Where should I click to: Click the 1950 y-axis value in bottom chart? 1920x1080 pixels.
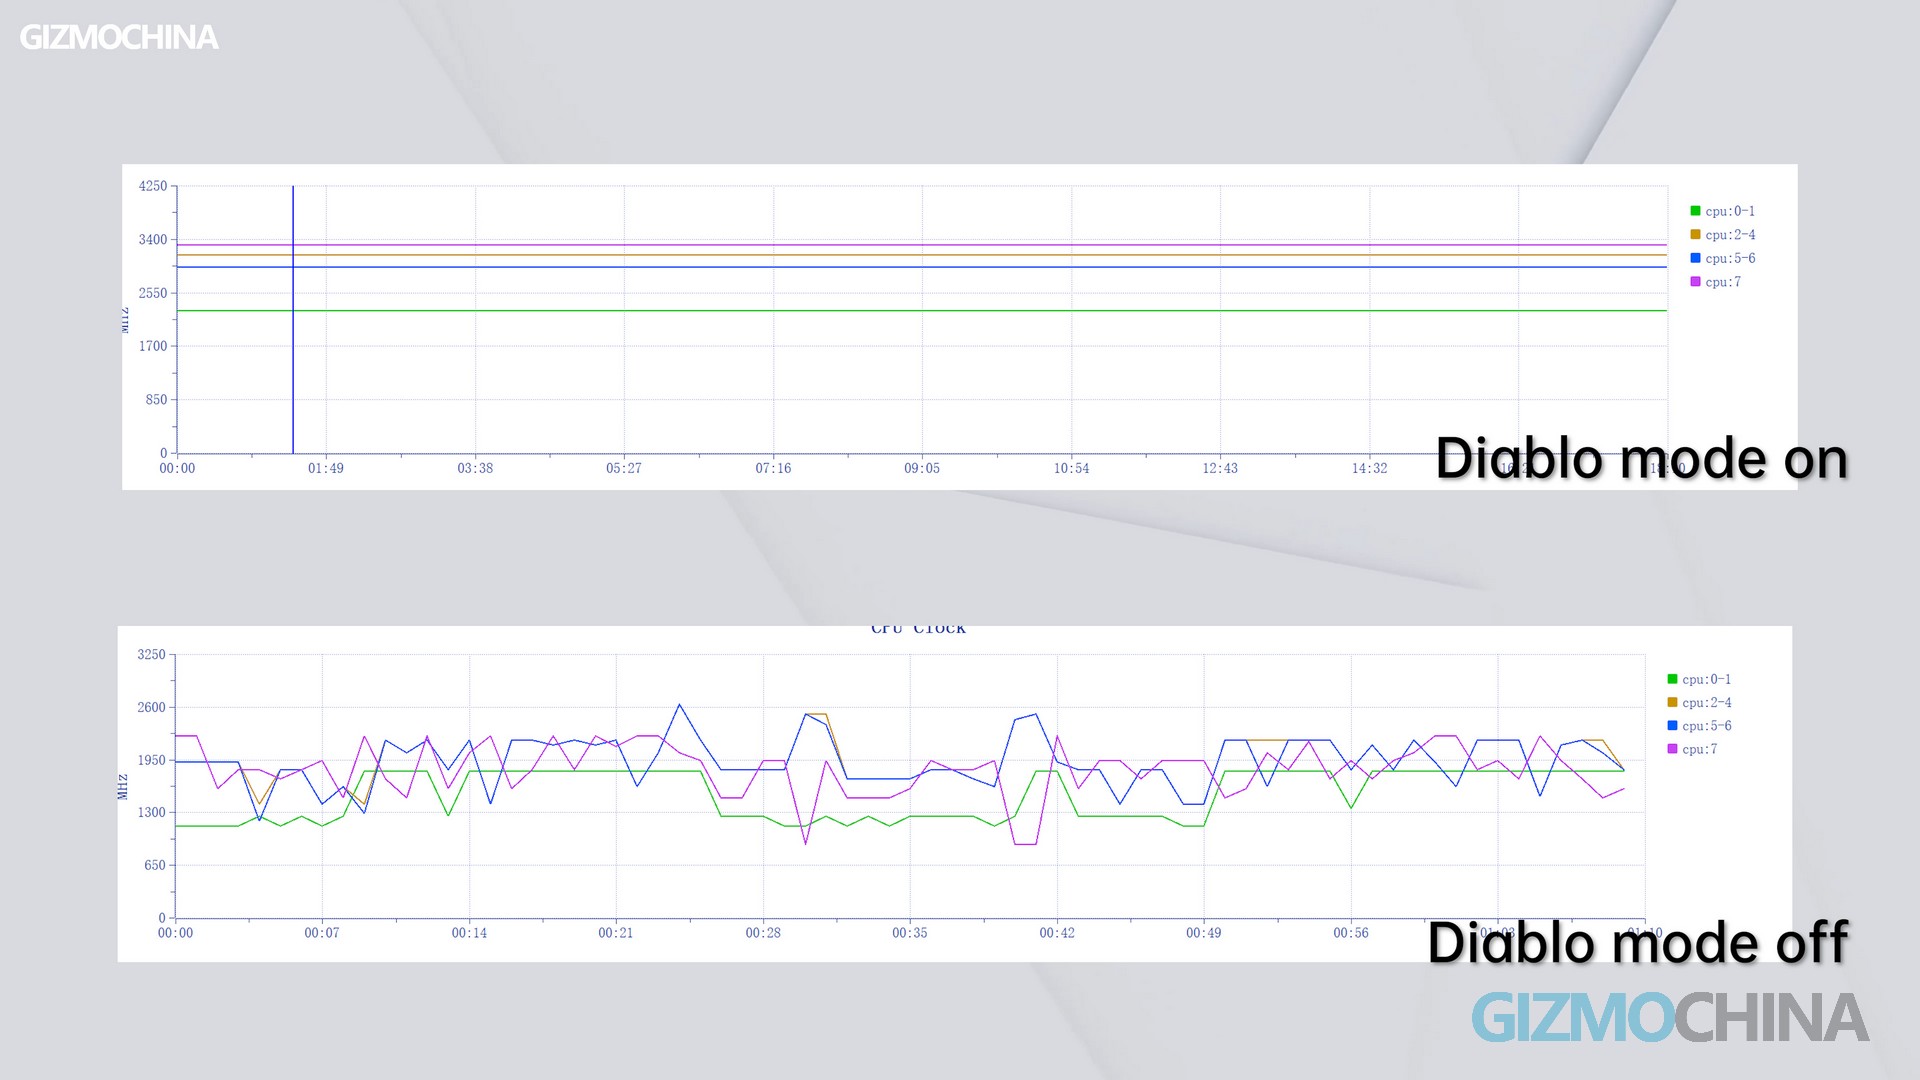(x=151, y=760)
